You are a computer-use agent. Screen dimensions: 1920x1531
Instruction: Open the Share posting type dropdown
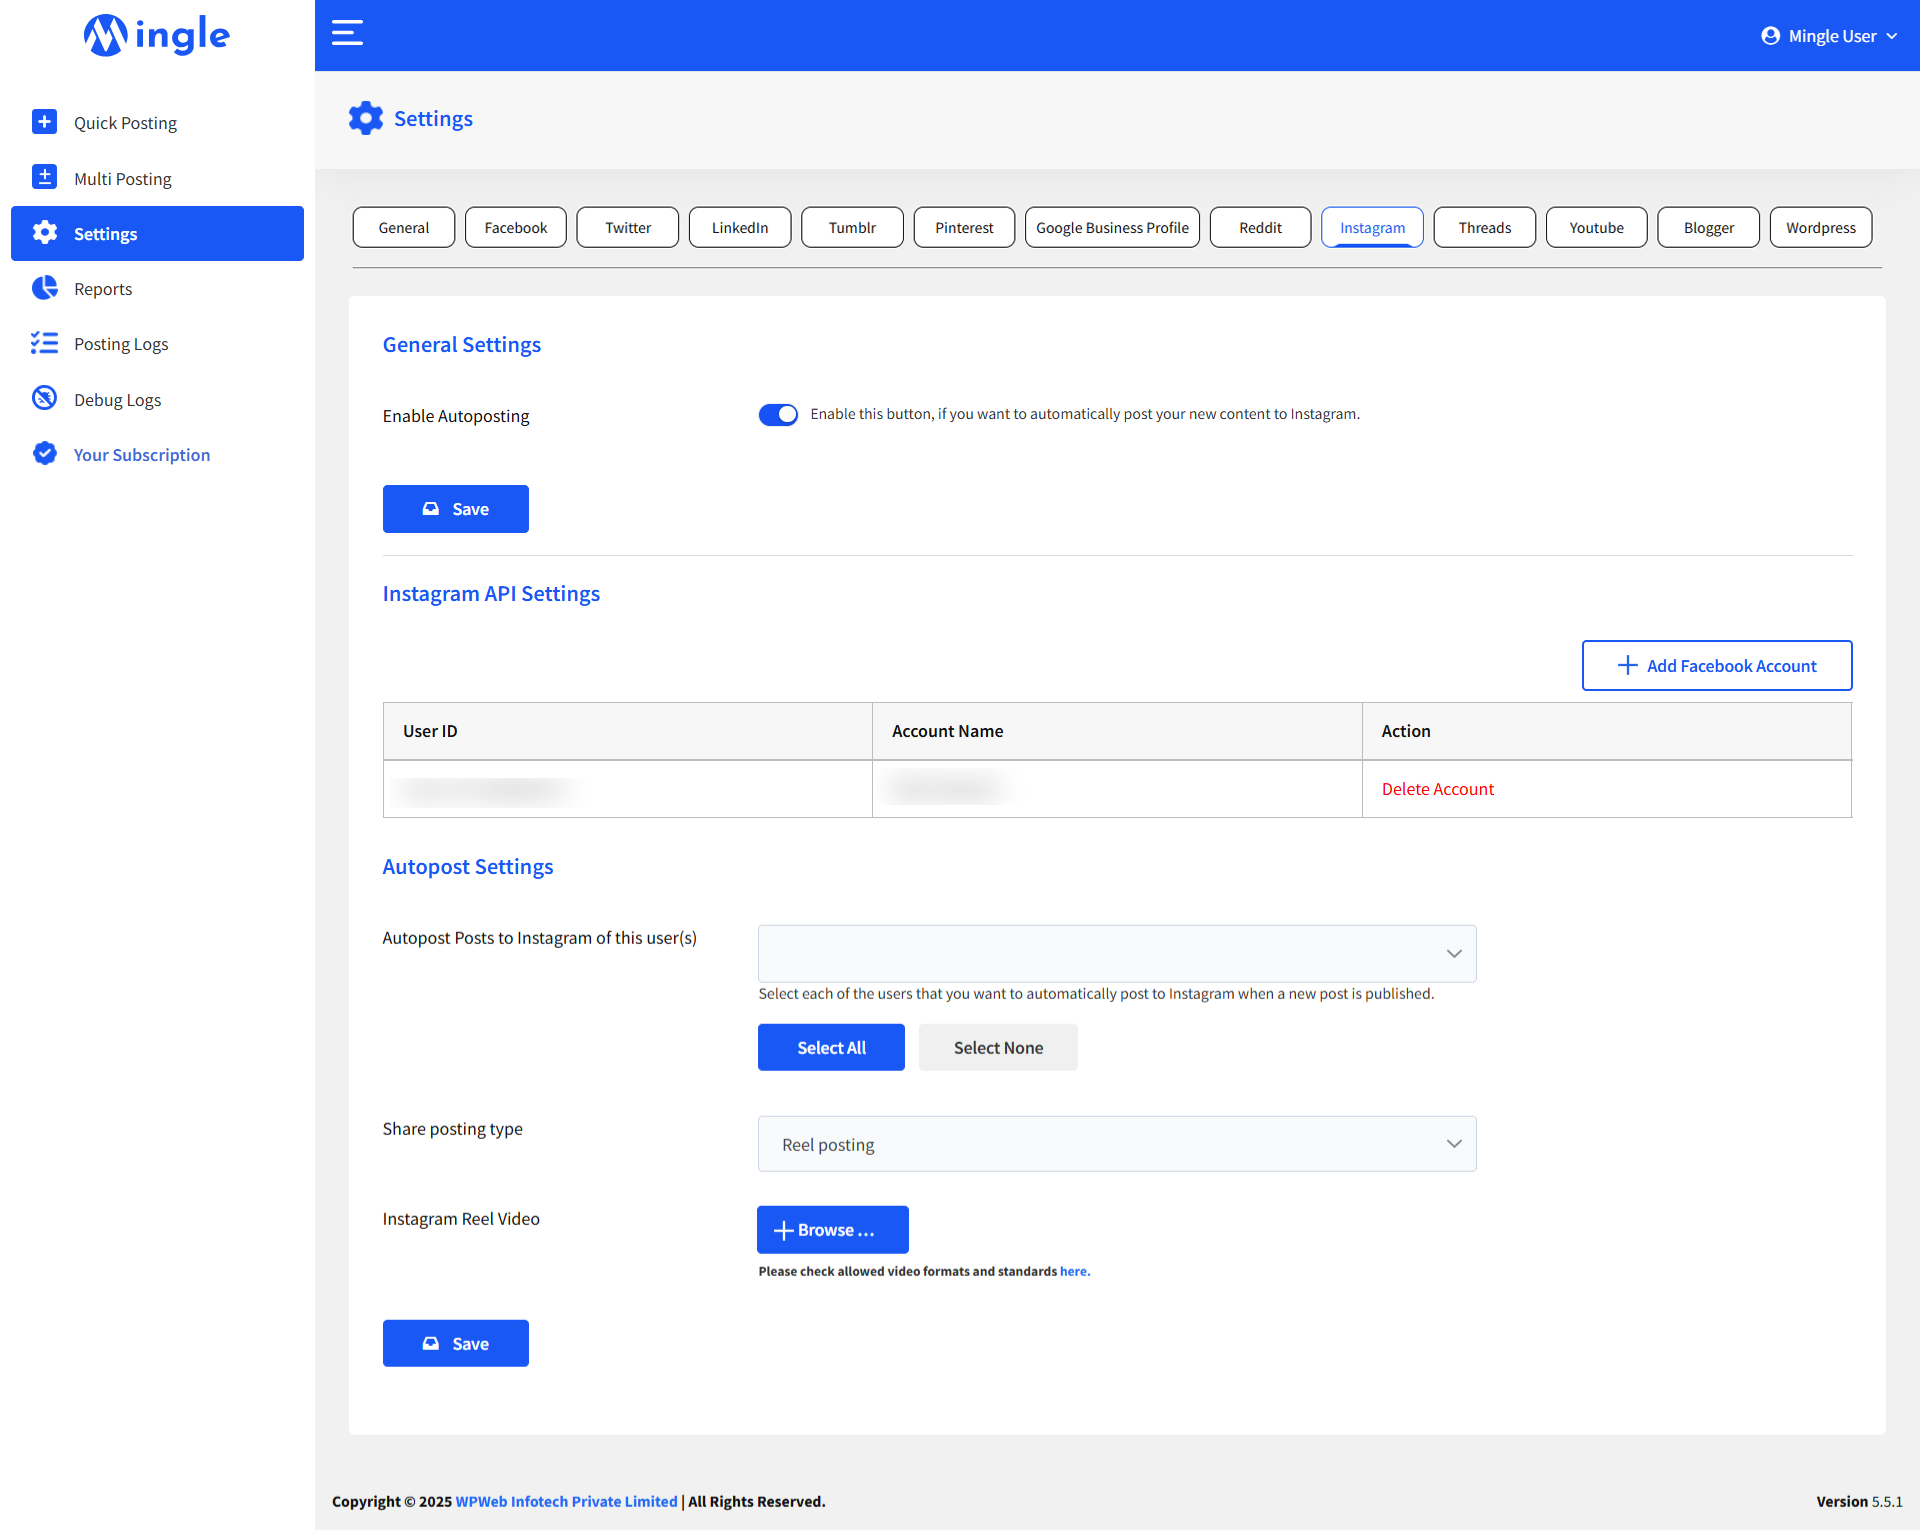pos(1117,1144)
